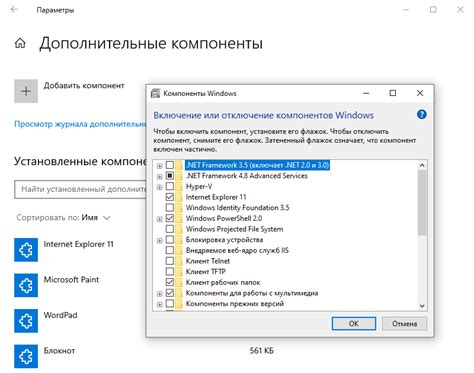Click folder icon beside Клиент Telnet
Viewport: 474px width, 373px height.
(179, 261)
